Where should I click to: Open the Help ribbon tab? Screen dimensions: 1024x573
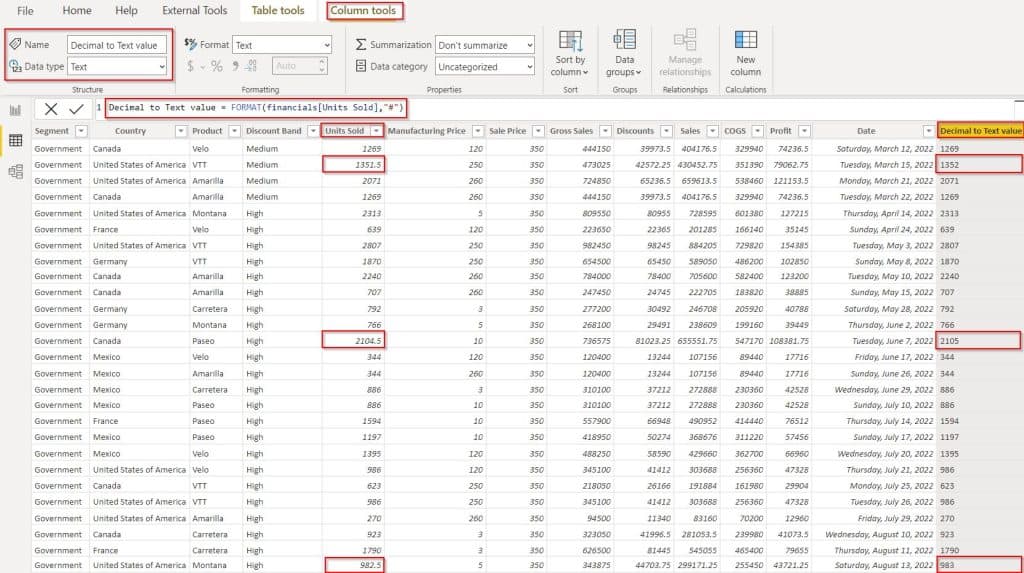coord(126,10)
